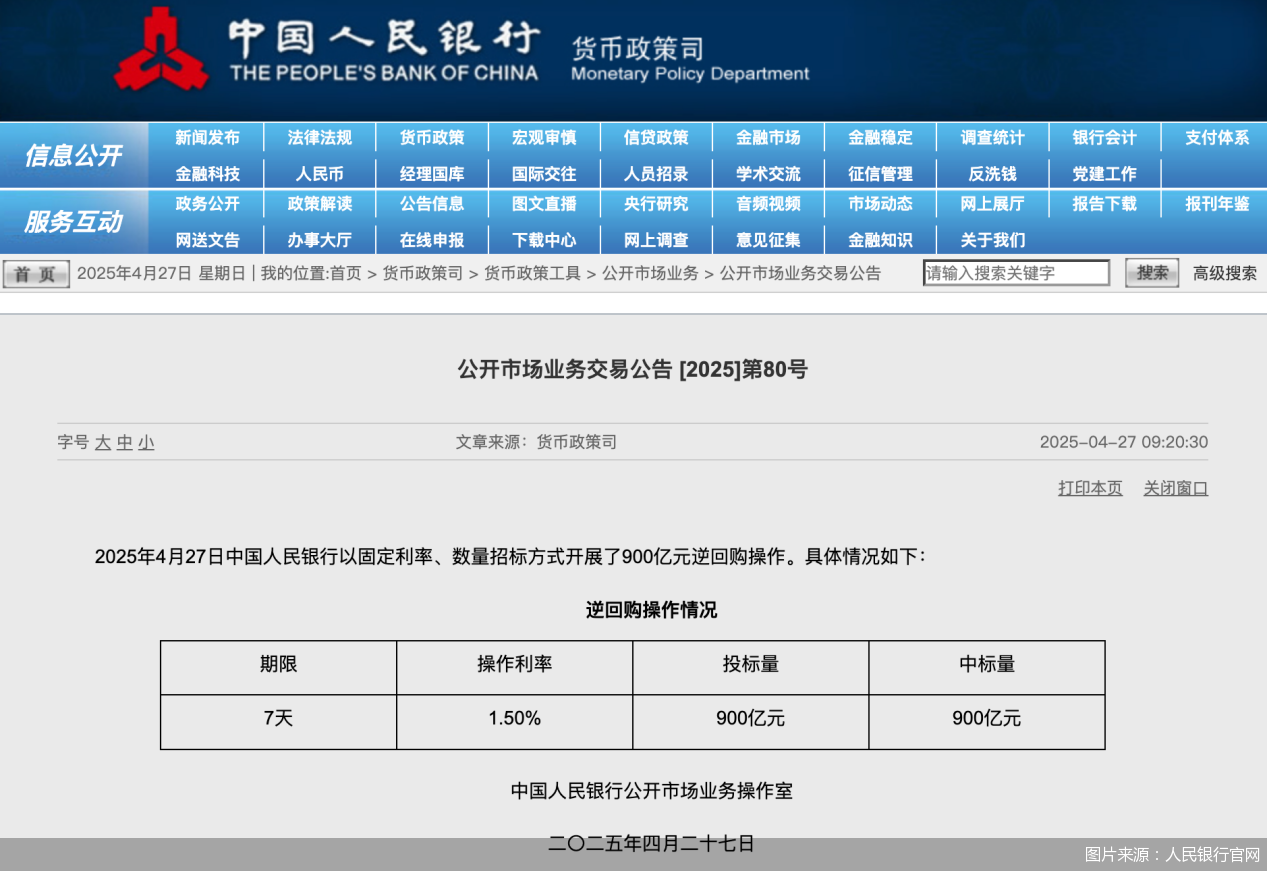Select 人民币 in navigation bar
Screen dimensions: 1267x871
click(x=319, y=174)
